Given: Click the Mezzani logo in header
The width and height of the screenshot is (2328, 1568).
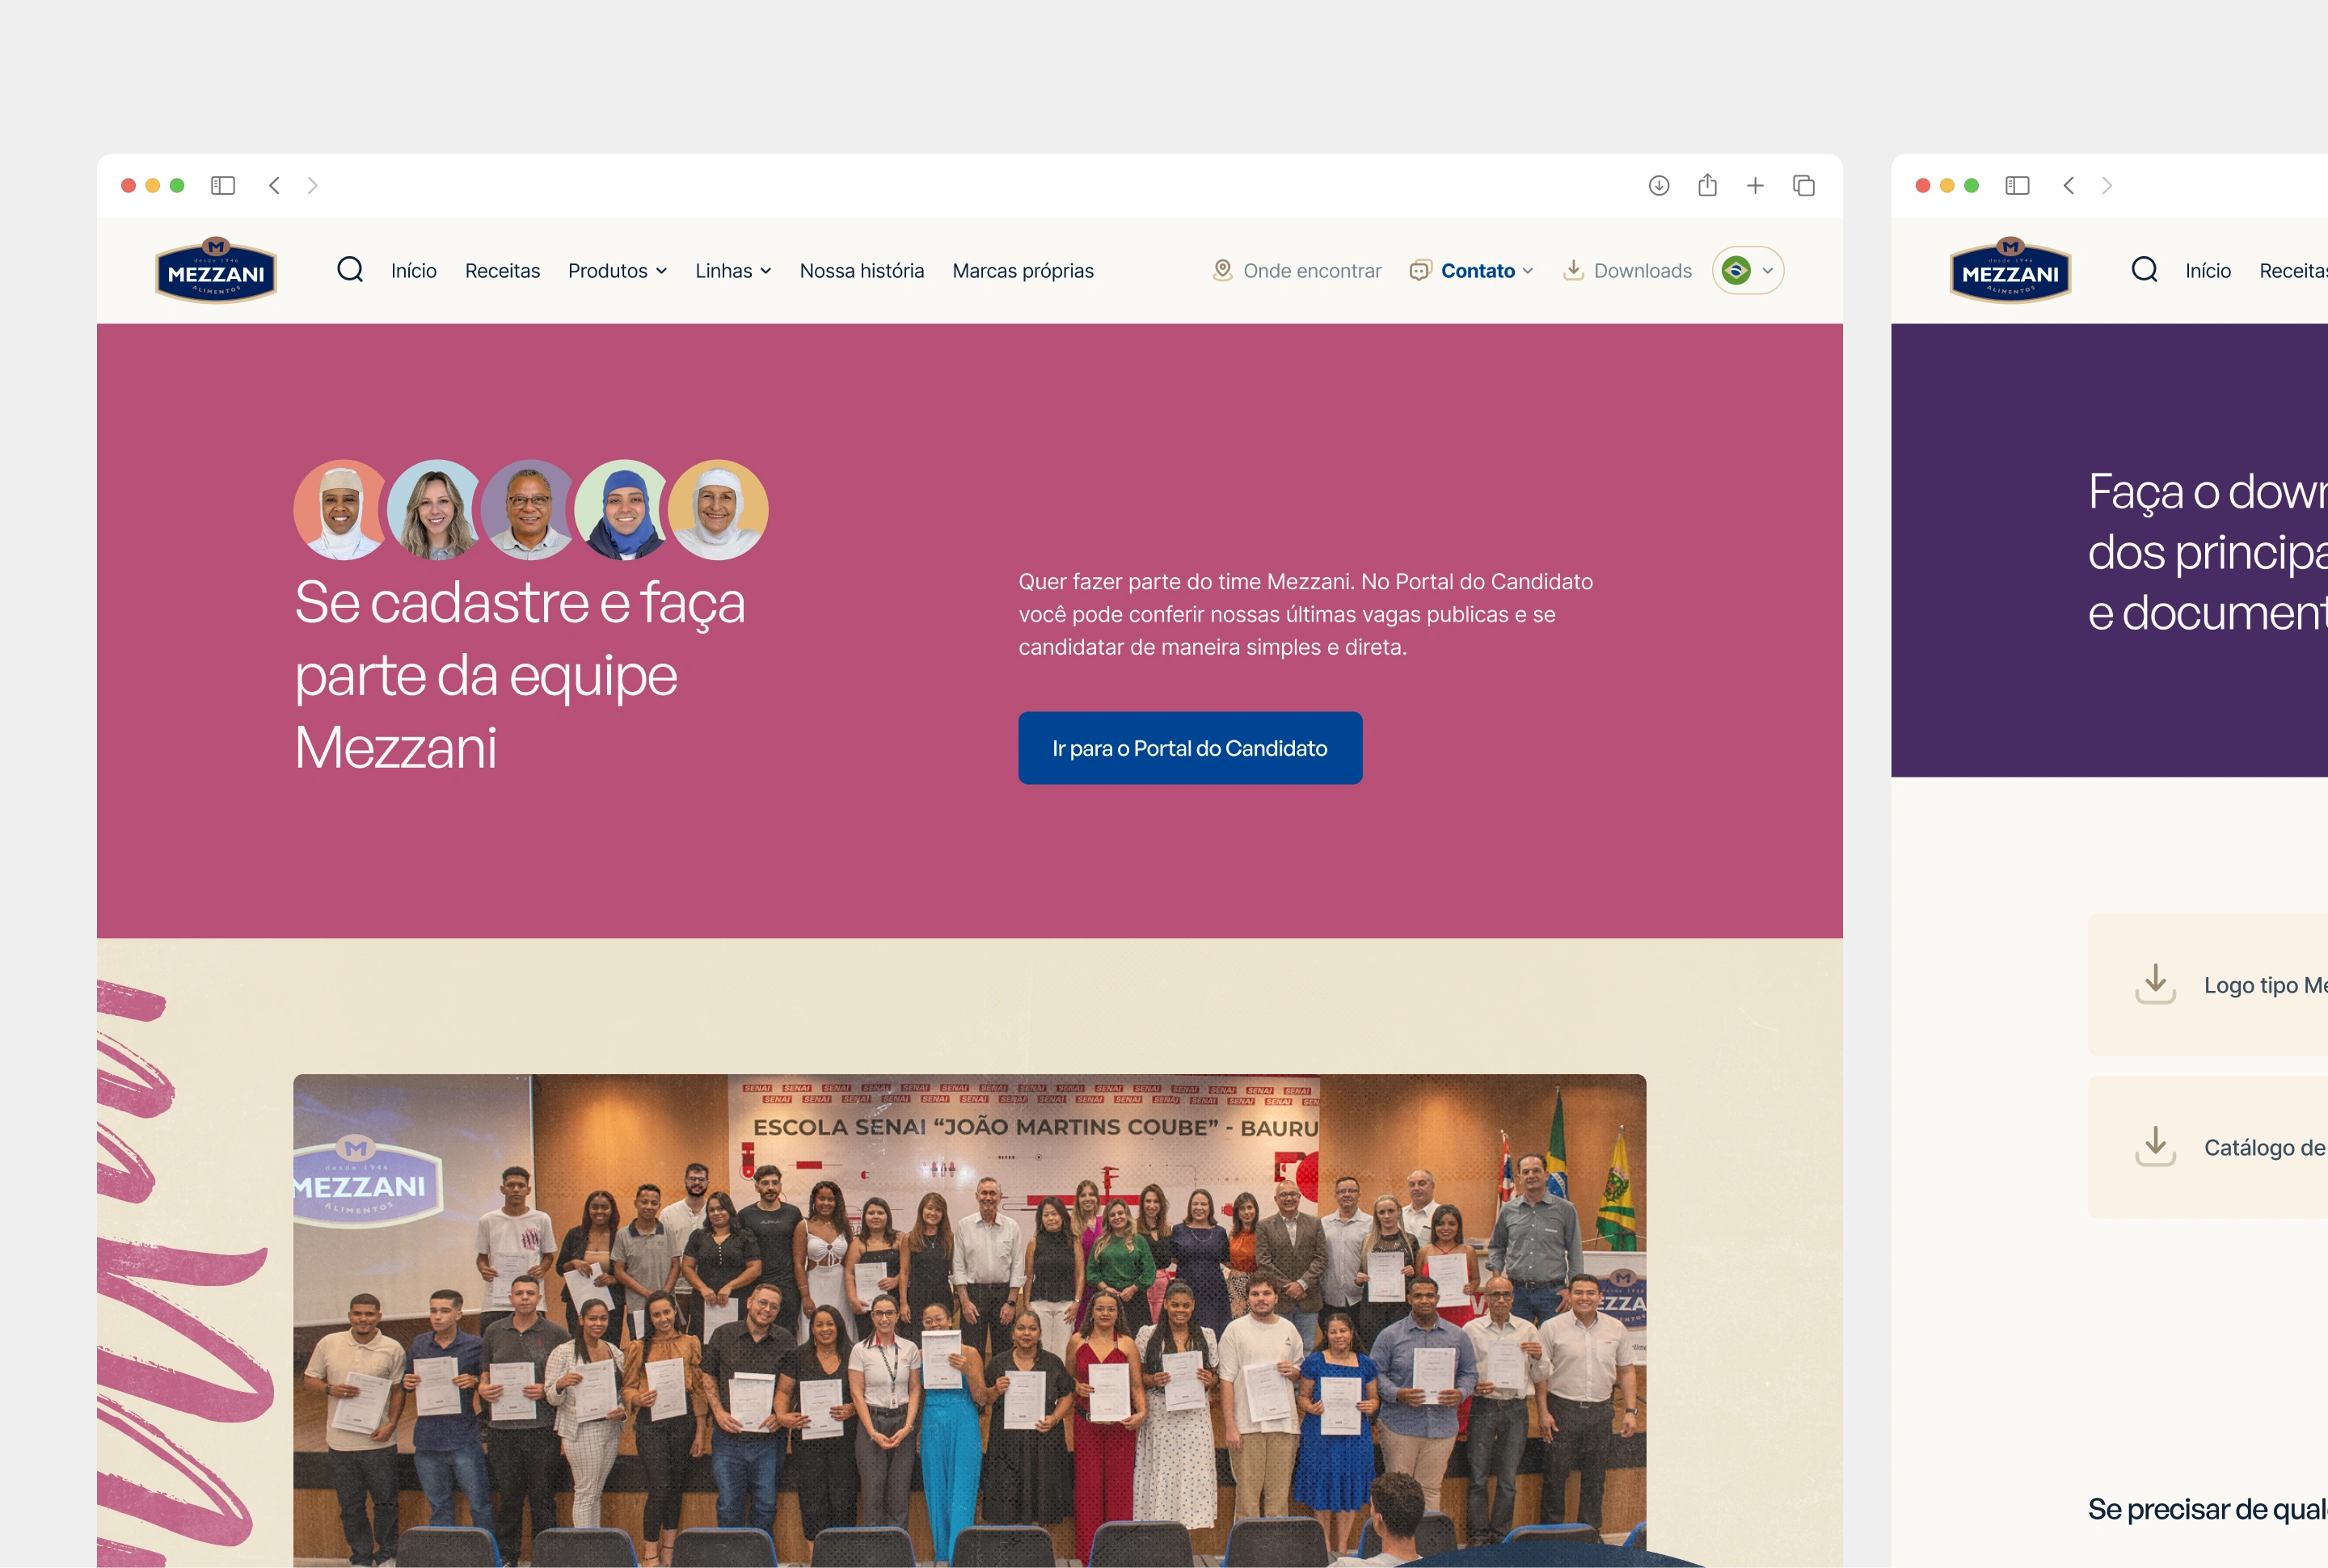Looking at the screenshot, I should [216, 270].
